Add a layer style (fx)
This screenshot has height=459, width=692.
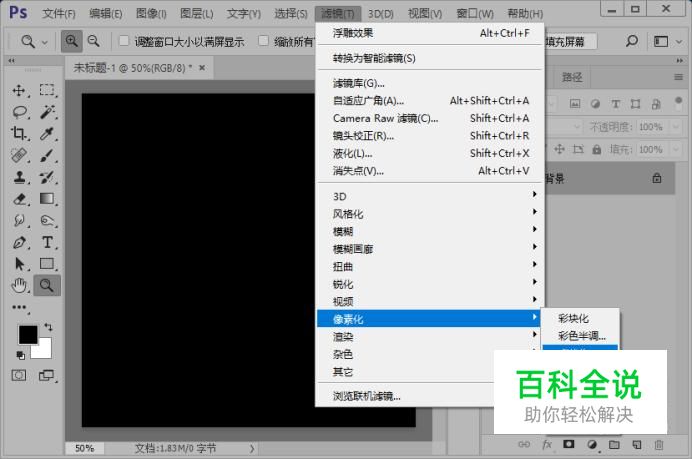[x=547, y=444]
